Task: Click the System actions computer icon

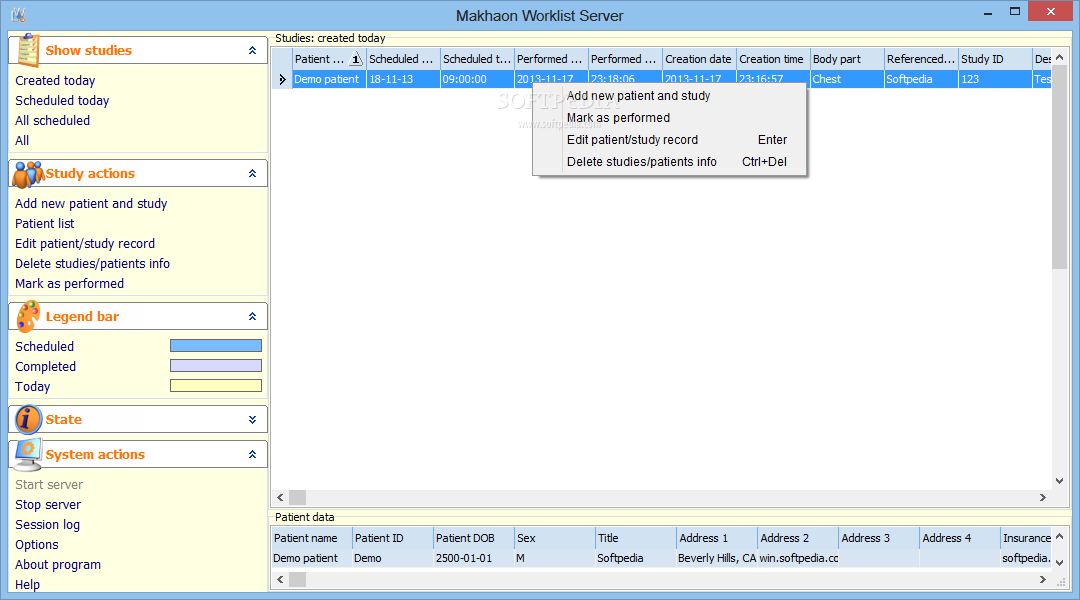Action: (28, 455)
